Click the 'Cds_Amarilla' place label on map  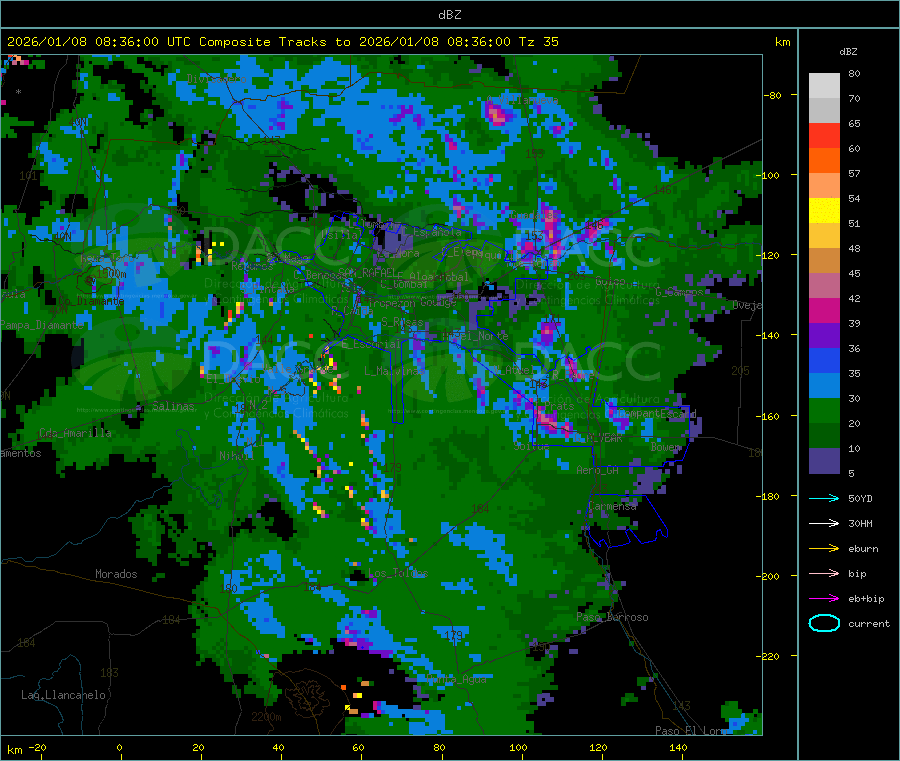point(75,433)
